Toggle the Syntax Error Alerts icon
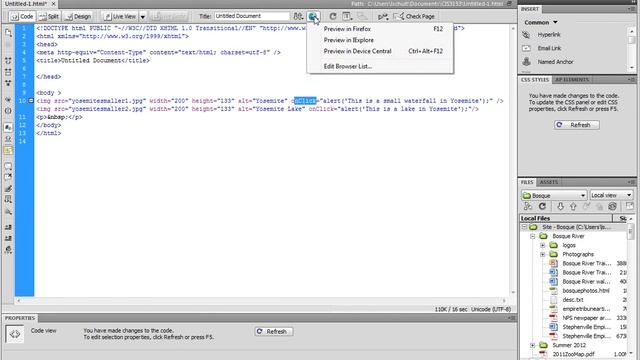The image size is (640, 360). coord(8,150)
